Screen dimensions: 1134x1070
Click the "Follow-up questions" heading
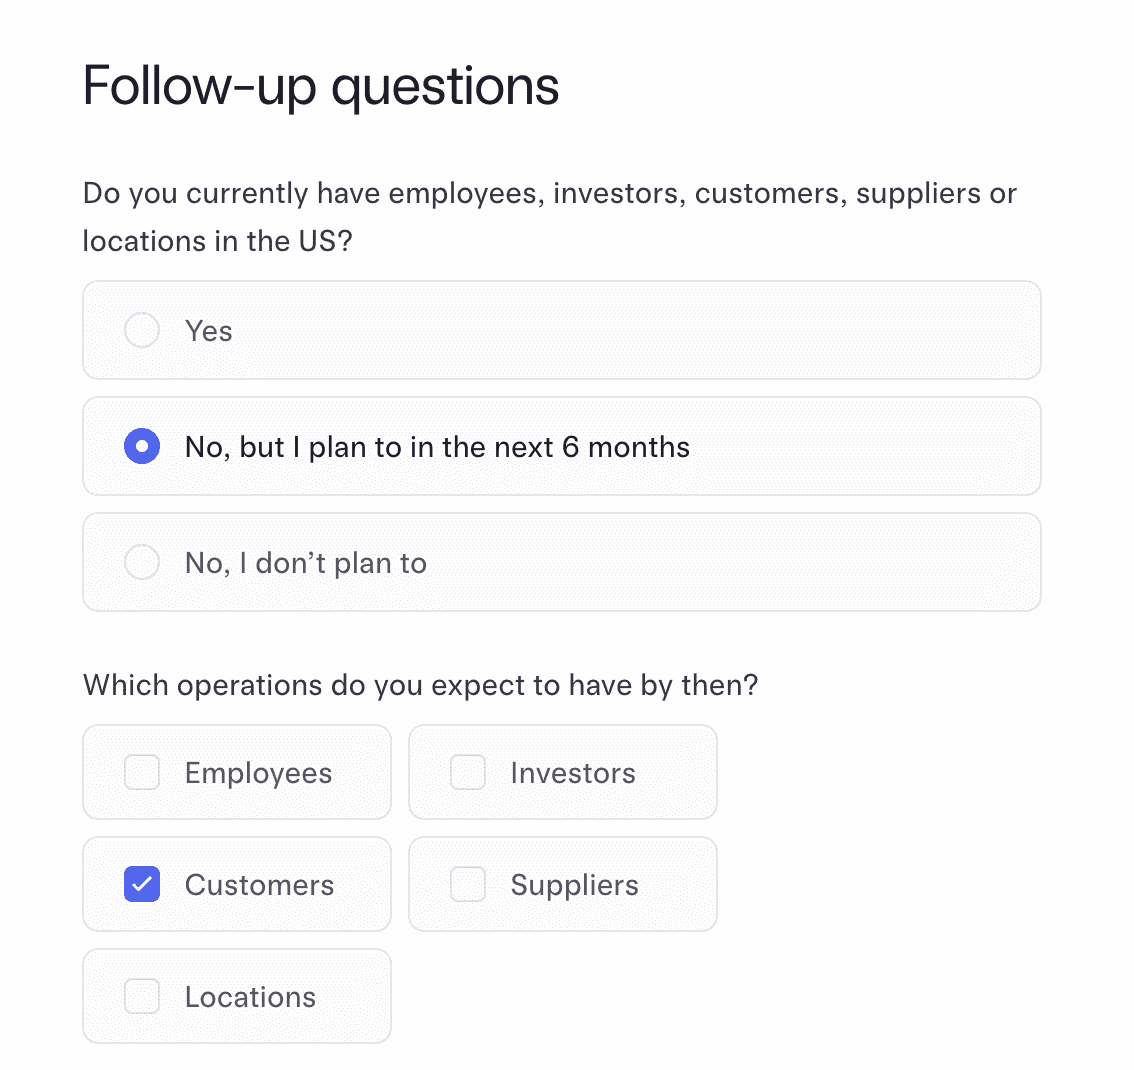(321, 86)
